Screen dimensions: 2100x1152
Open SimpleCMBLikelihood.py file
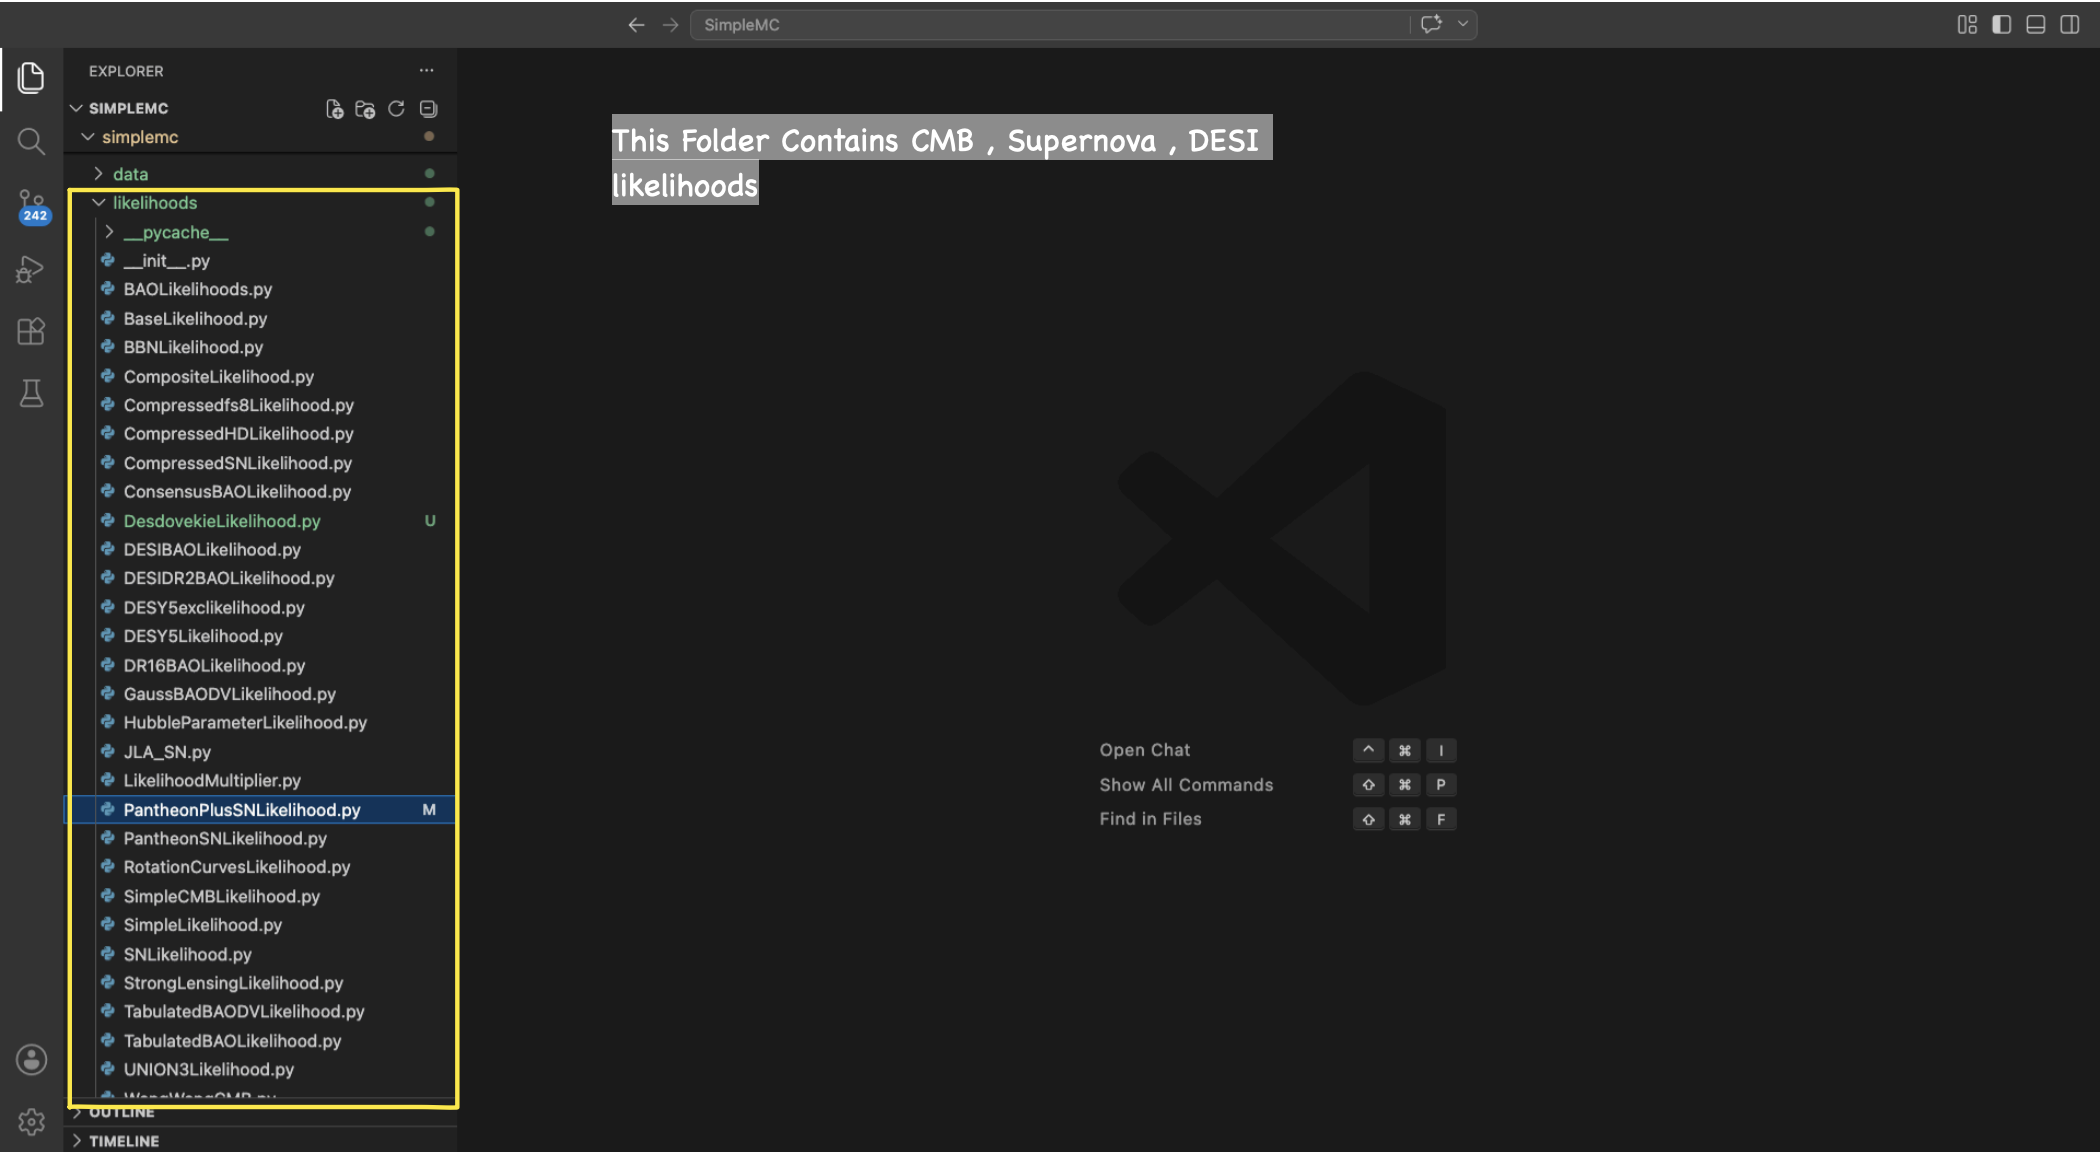click(262, 897)
